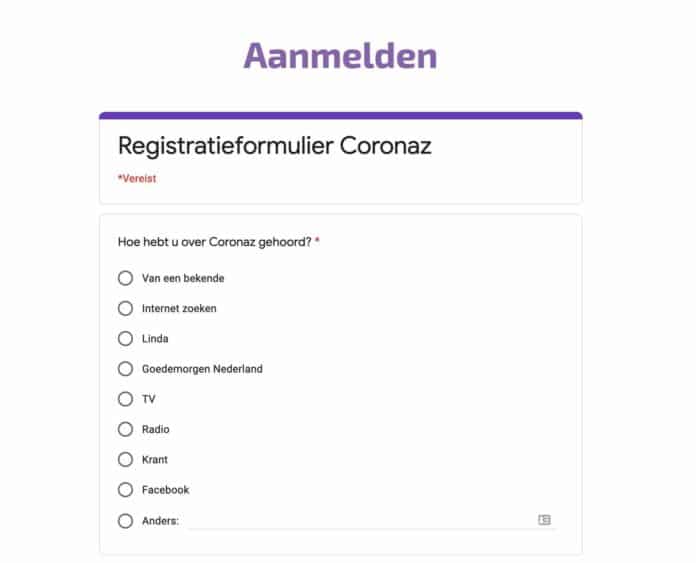Choose the 'Radio' option circle
Screen dimensions: 696x563
click(x=125, y=429)
